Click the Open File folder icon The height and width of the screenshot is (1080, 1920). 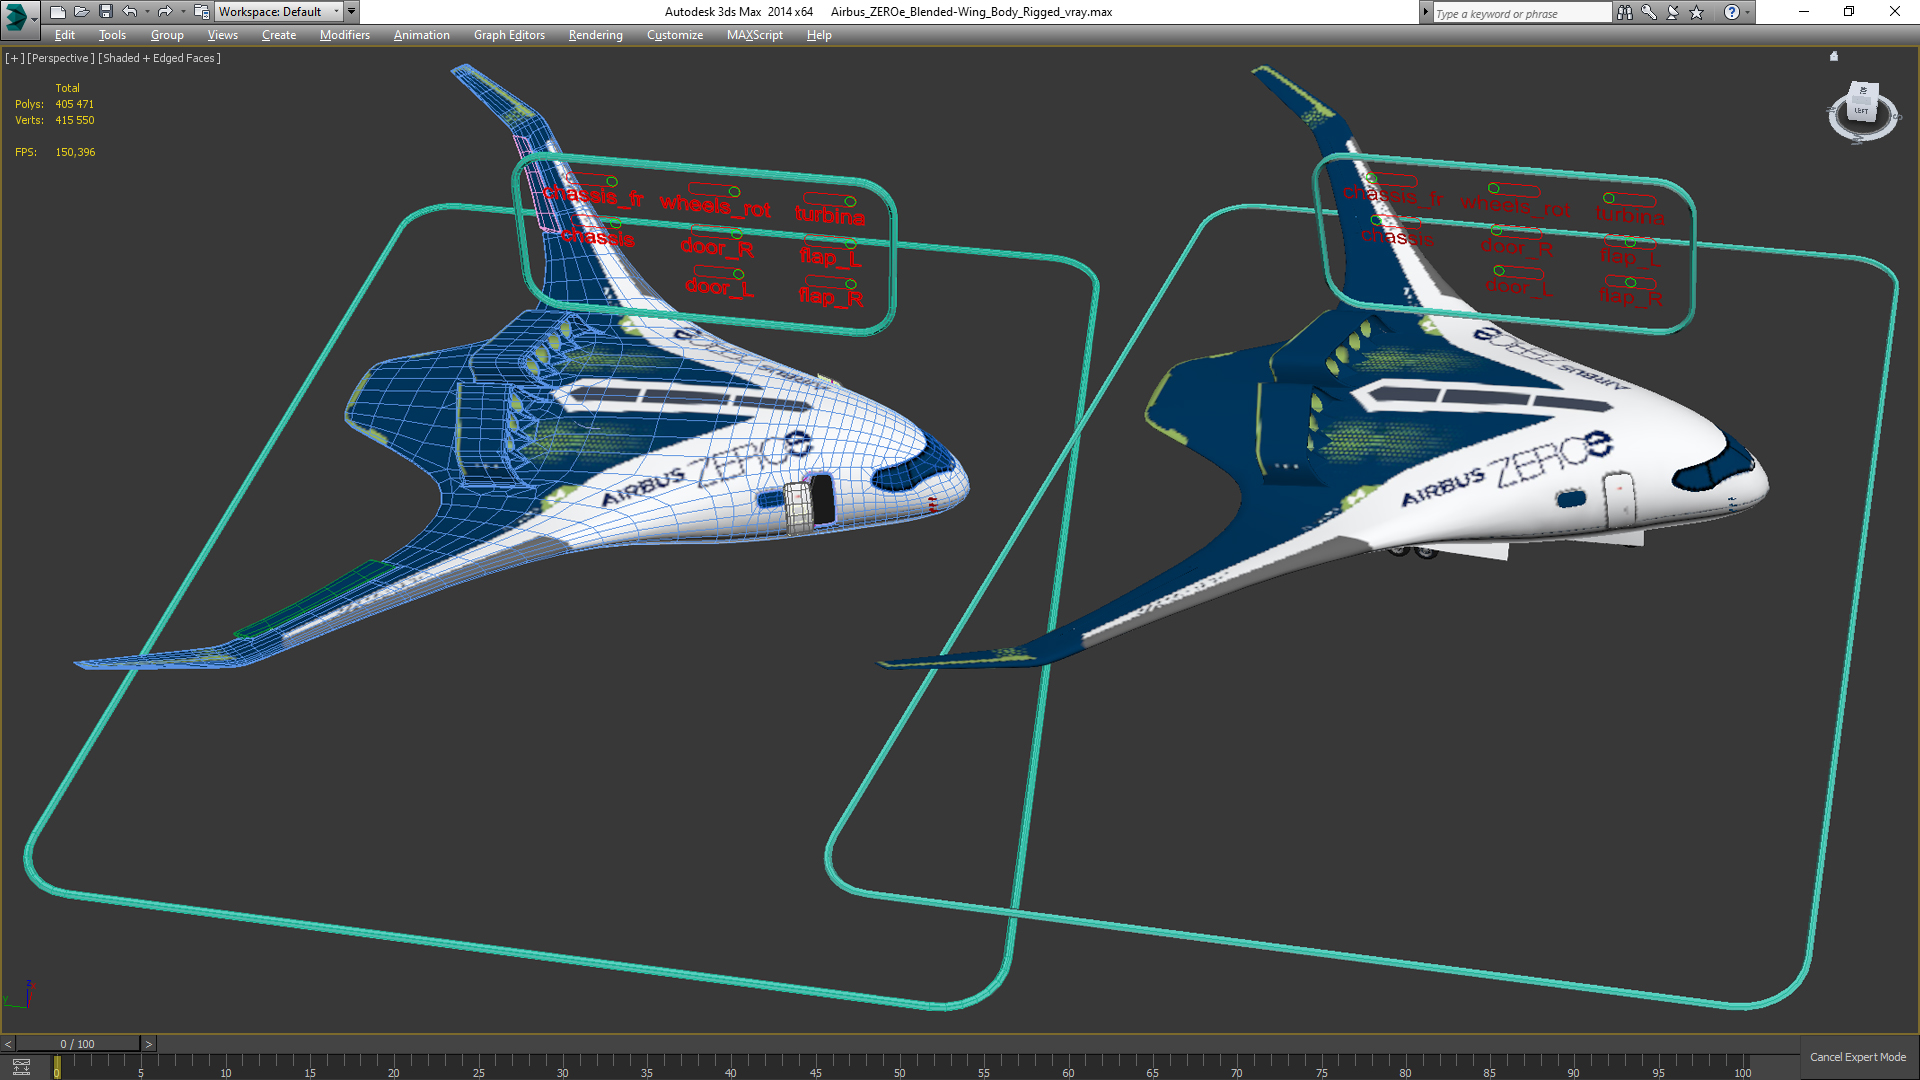[81, 12]
